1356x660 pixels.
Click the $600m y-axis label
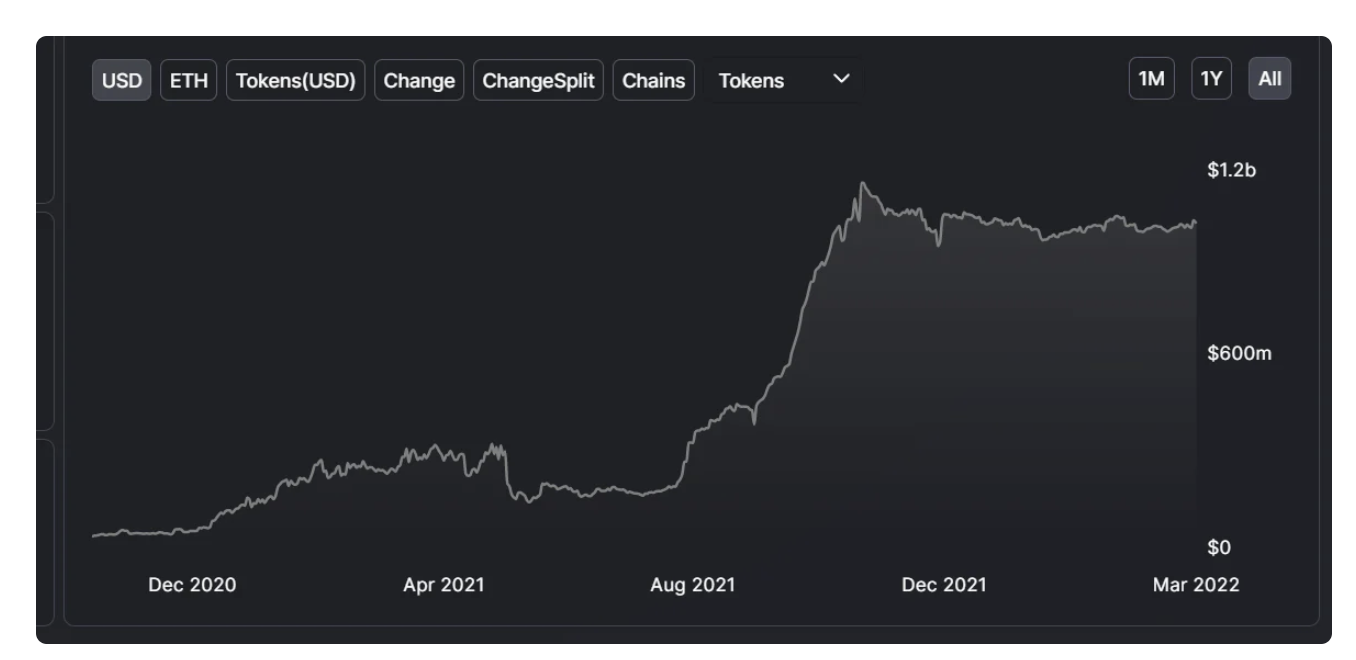pos(1239,354)
